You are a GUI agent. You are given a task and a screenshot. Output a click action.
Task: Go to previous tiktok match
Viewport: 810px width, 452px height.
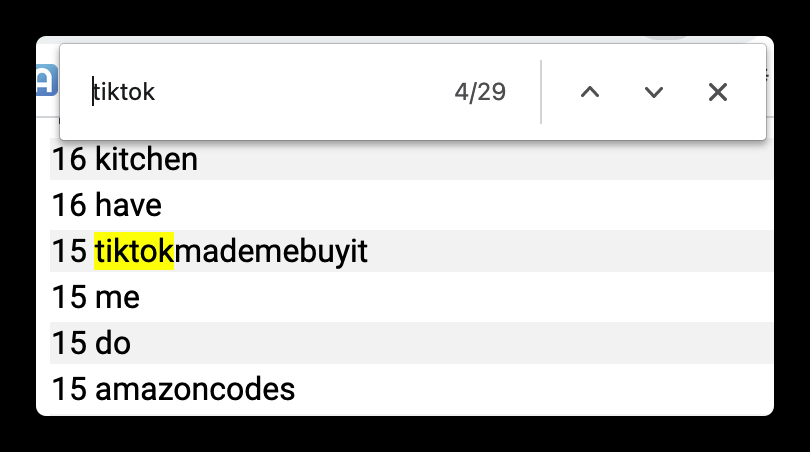590,93
